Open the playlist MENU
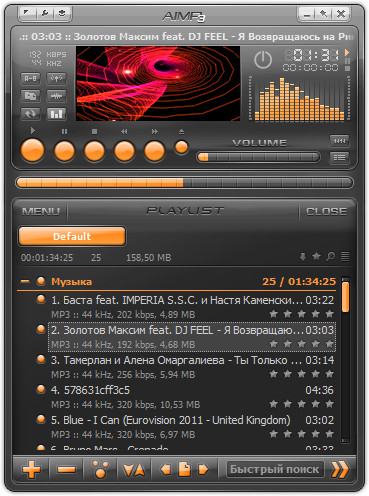 coord(41,211)
